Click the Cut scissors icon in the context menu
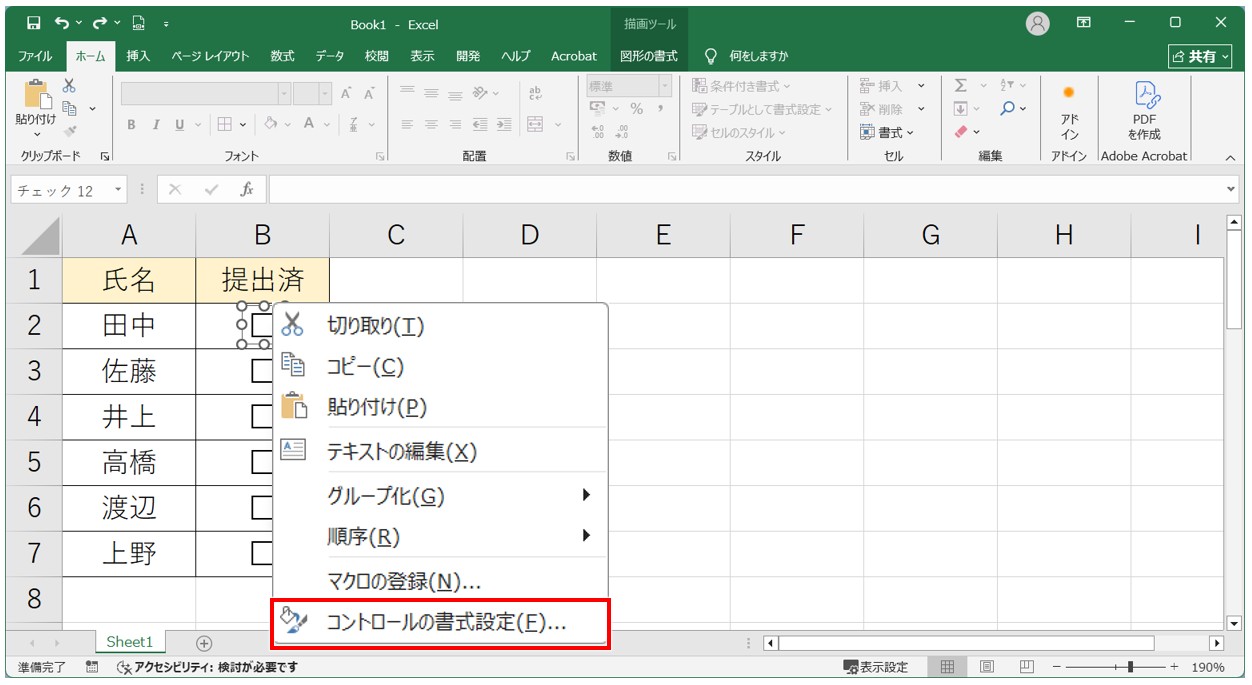1252x685 pixels. click(292, 325)
